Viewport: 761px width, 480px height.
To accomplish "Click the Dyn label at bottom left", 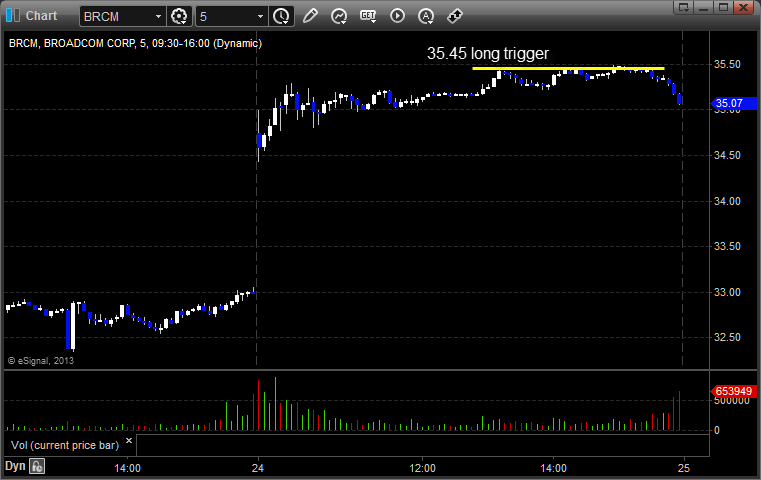I will pyautogui.click(x=15, y=466).
